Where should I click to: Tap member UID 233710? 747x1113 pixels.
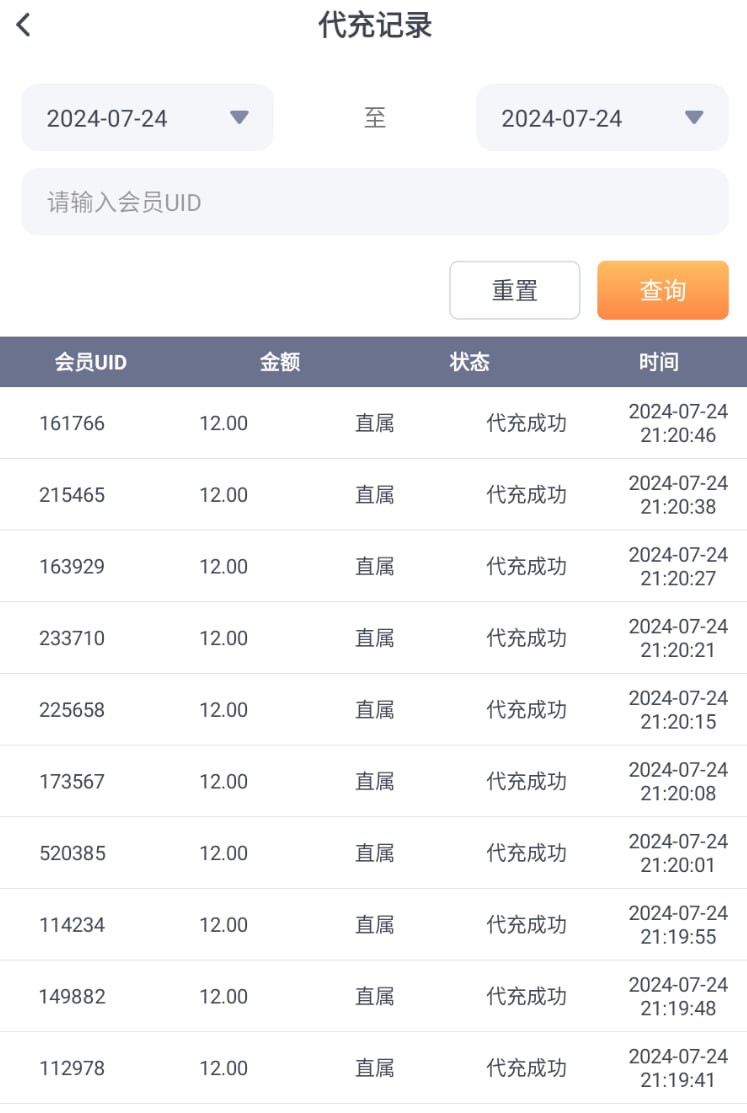(x=72, y=638)
